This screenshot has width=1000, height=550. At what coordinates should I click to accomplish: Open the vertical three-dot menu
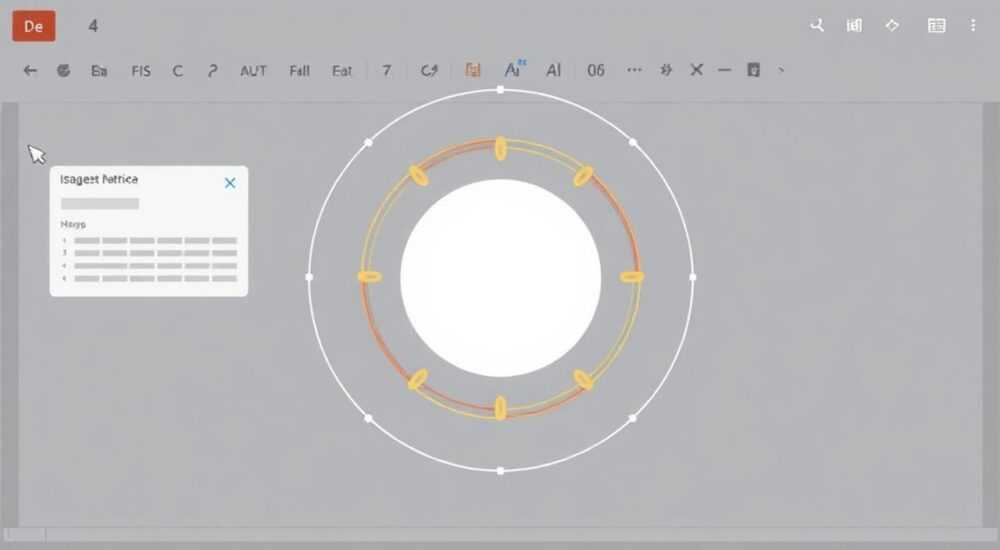[973, 26]
